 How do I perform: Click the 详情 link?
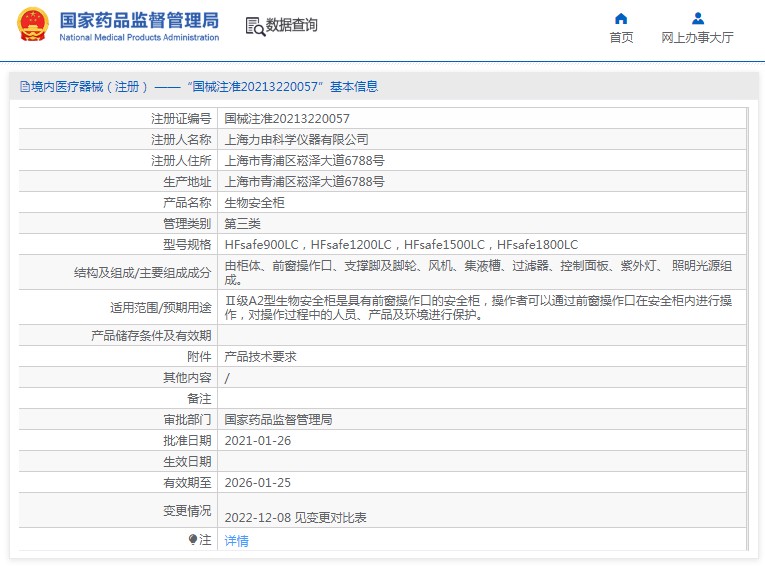pyautogui.click(x=236, y=541)
